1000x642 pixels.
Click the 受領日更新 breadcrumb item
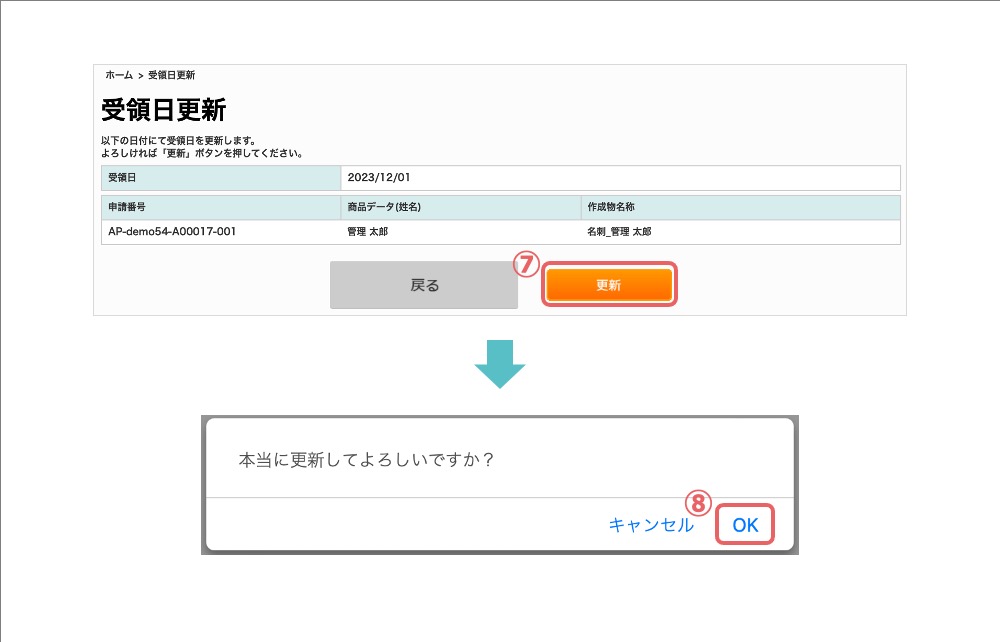point(172,75)
